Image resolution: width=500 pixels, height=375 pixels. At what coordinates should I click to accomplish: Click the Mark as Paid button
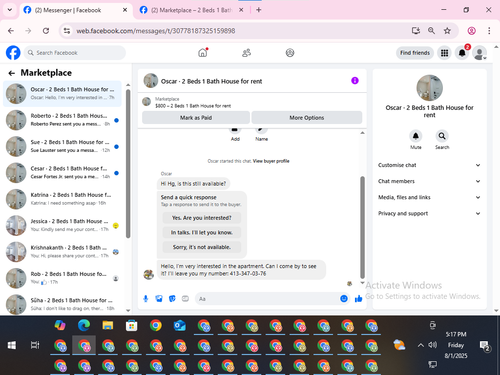coord(196,118)
